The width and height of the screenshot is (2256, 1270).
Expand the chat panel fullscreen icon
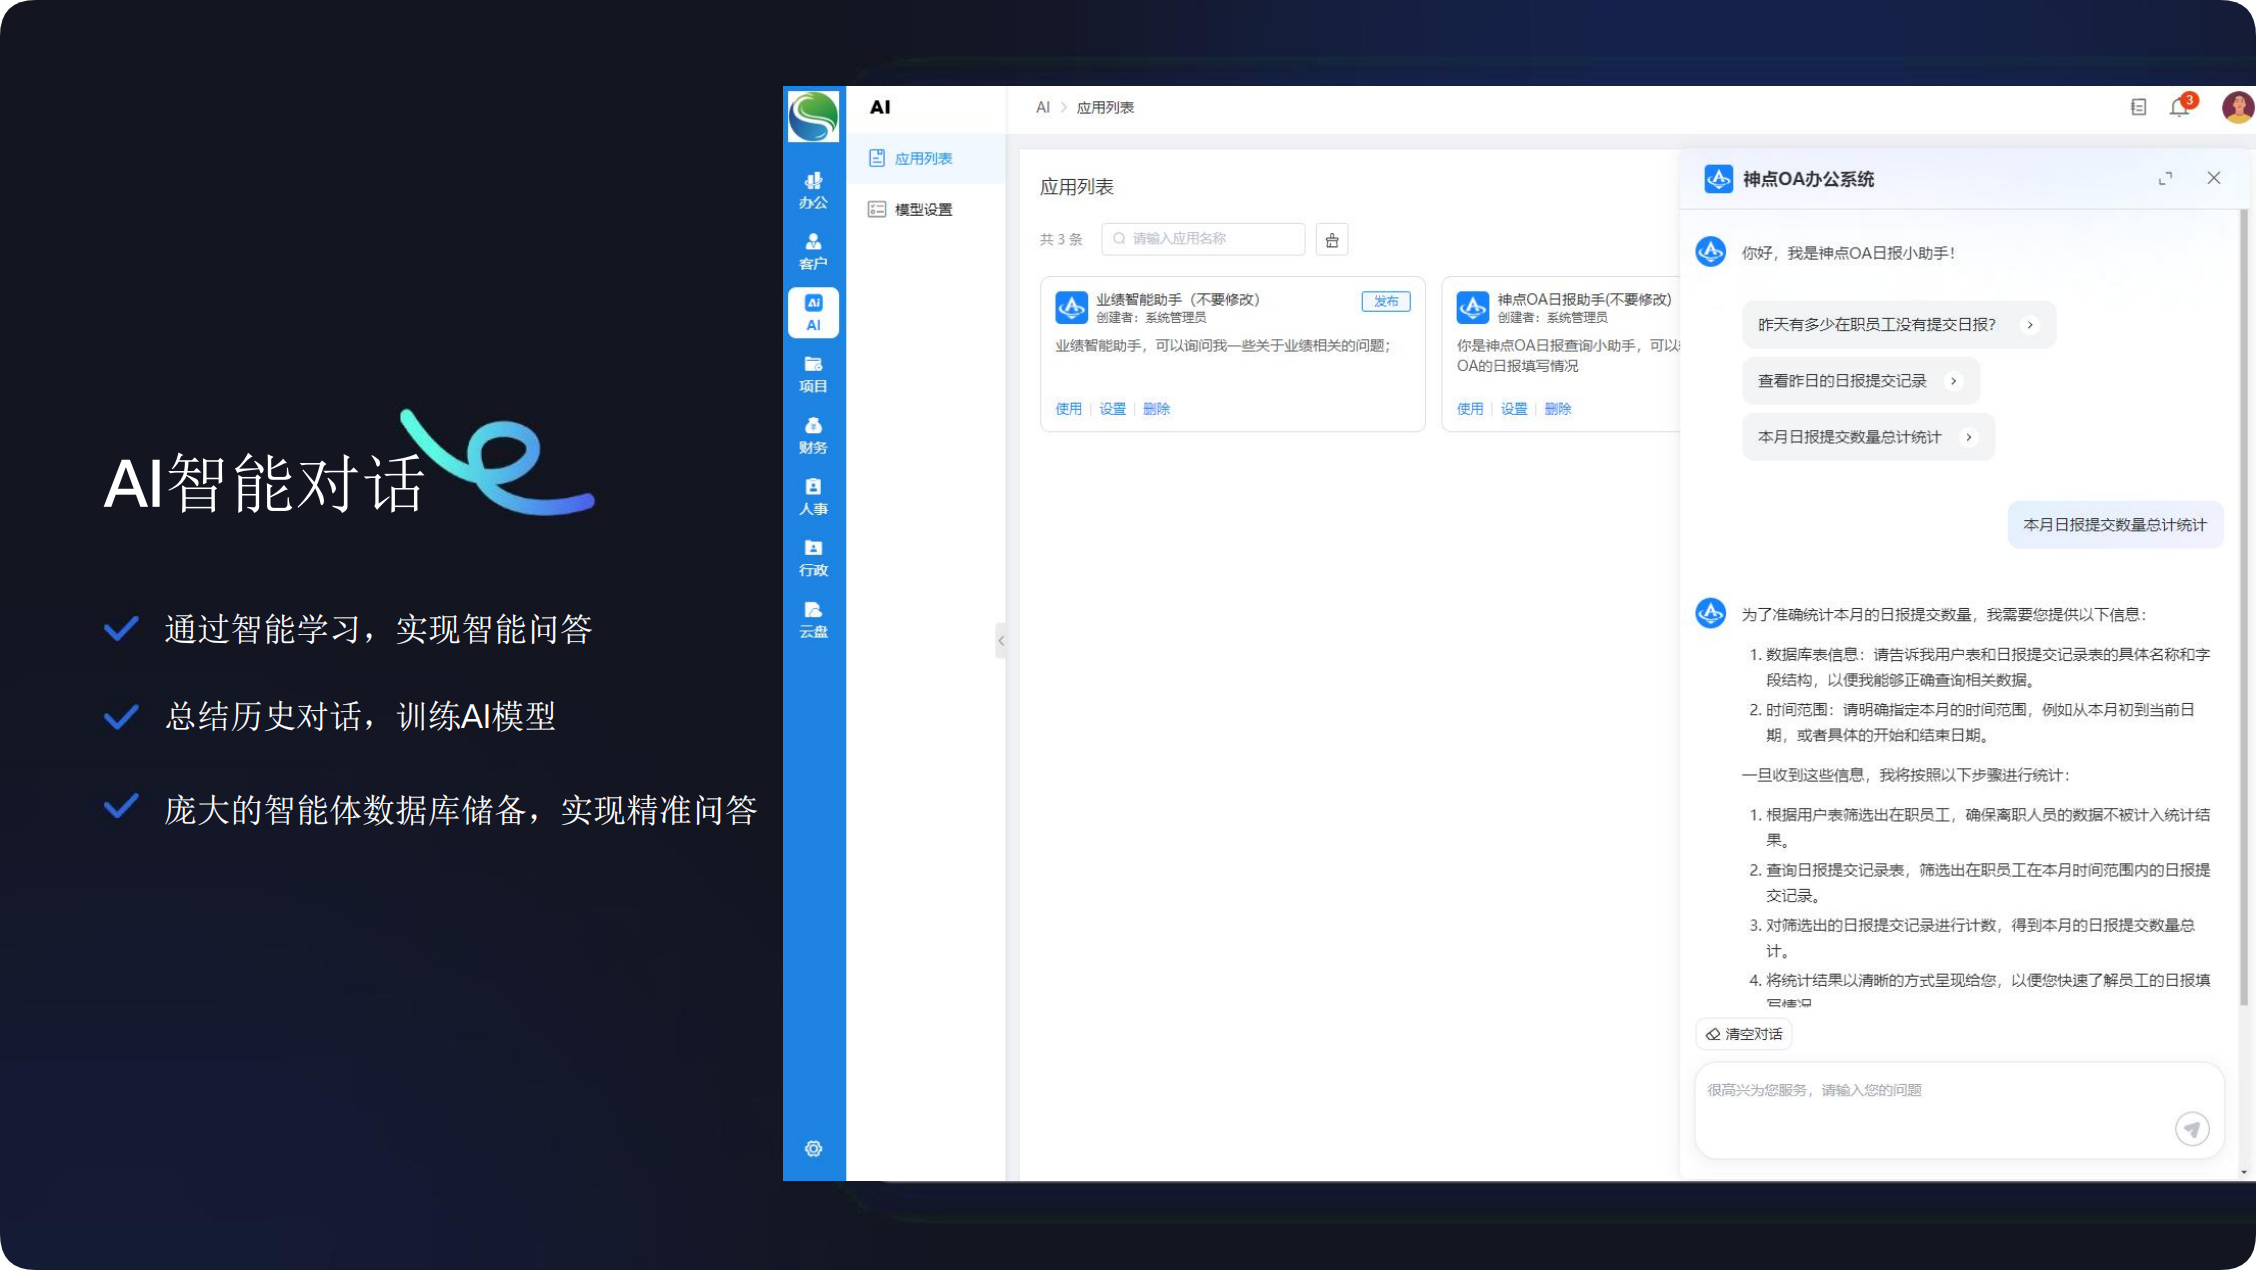[x=2165, y=178]
